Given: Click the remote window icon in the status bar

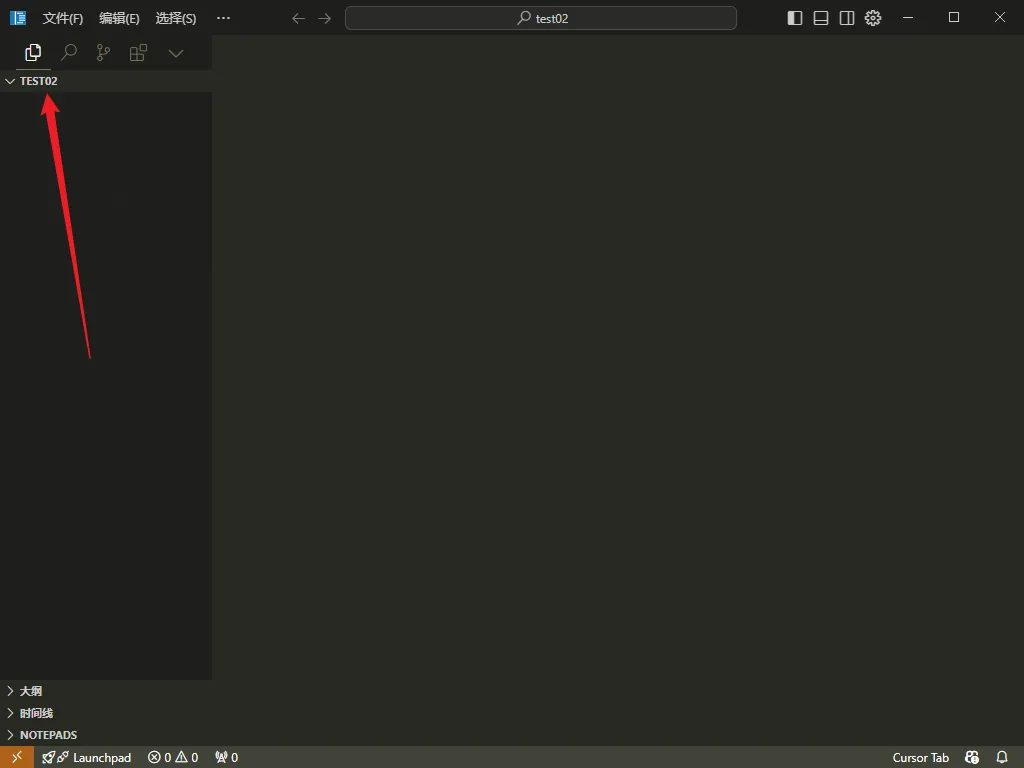Looking at the screenshot, I should click(16, 757).
